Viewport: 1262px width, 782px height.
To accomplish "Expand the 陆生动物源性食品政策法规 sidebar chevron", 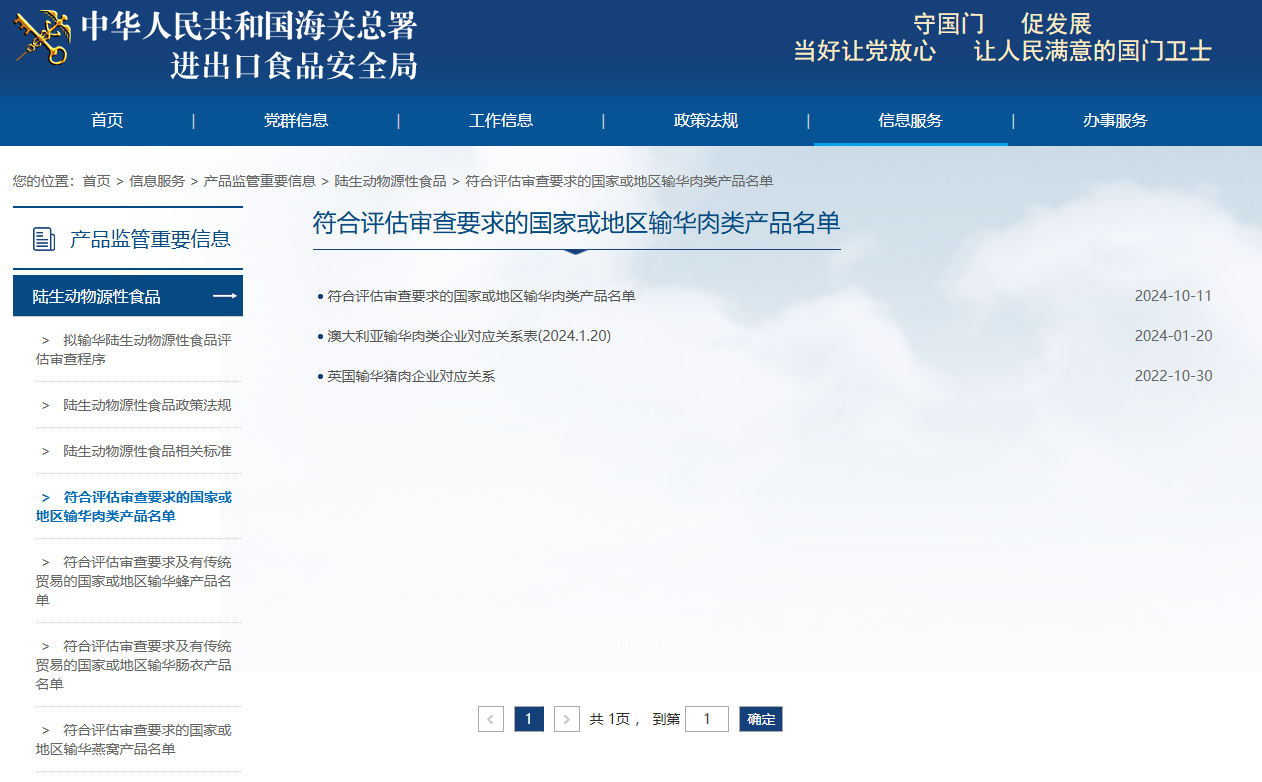I will pos(46,405).
